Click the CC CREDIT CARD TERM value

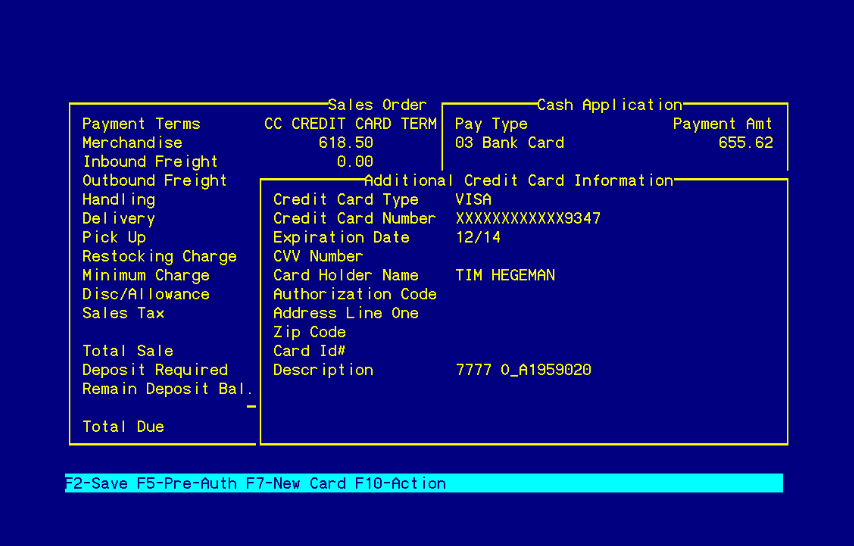coord(350,124)
